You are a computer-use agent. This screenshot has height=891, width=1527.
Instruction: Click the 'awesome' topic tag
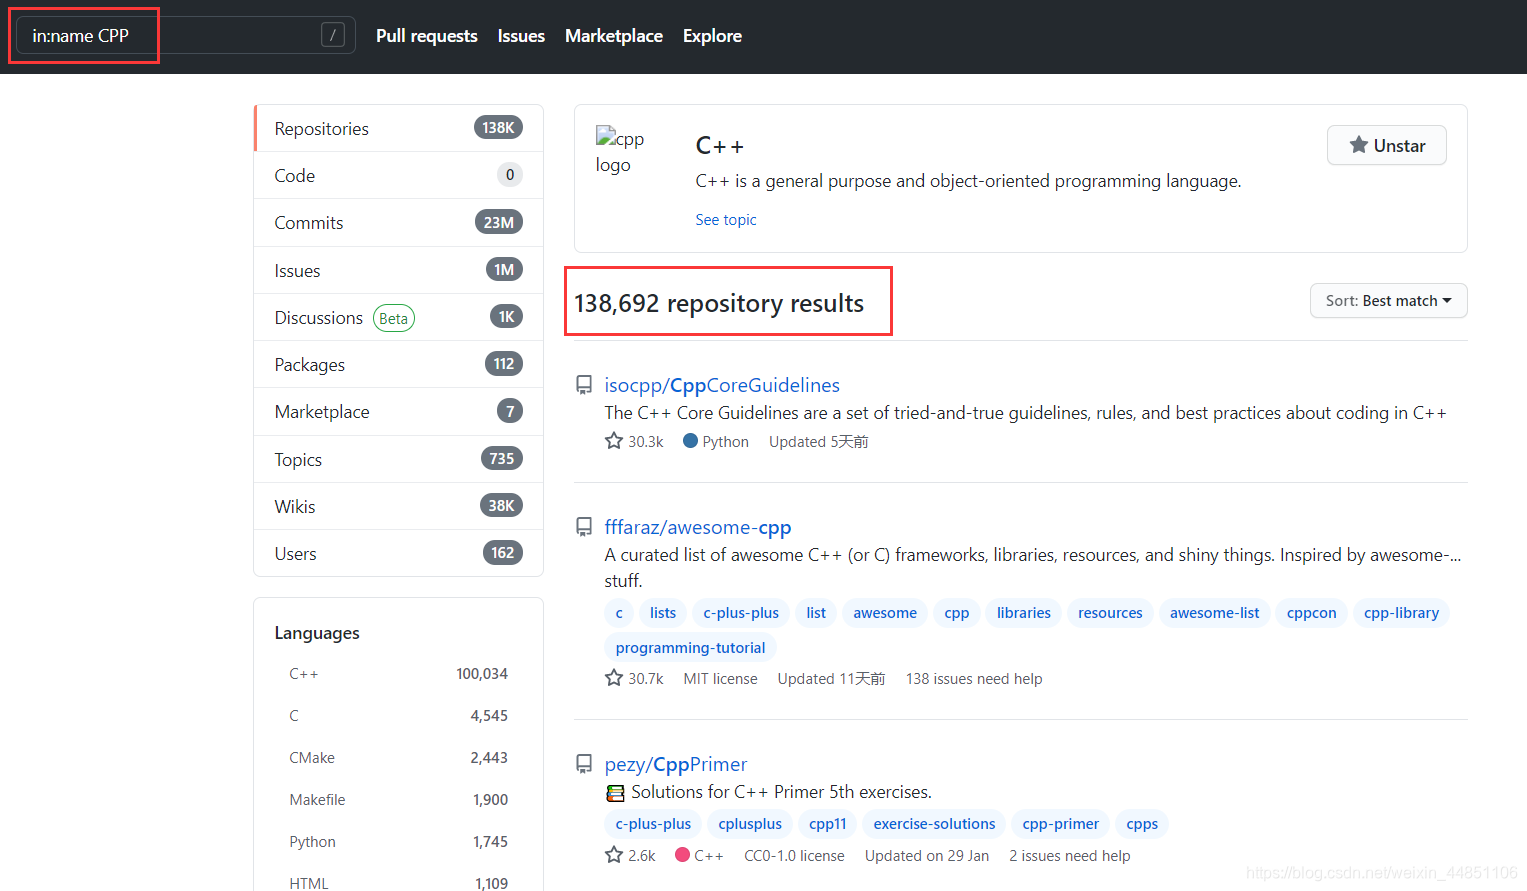tap(885, 613)
